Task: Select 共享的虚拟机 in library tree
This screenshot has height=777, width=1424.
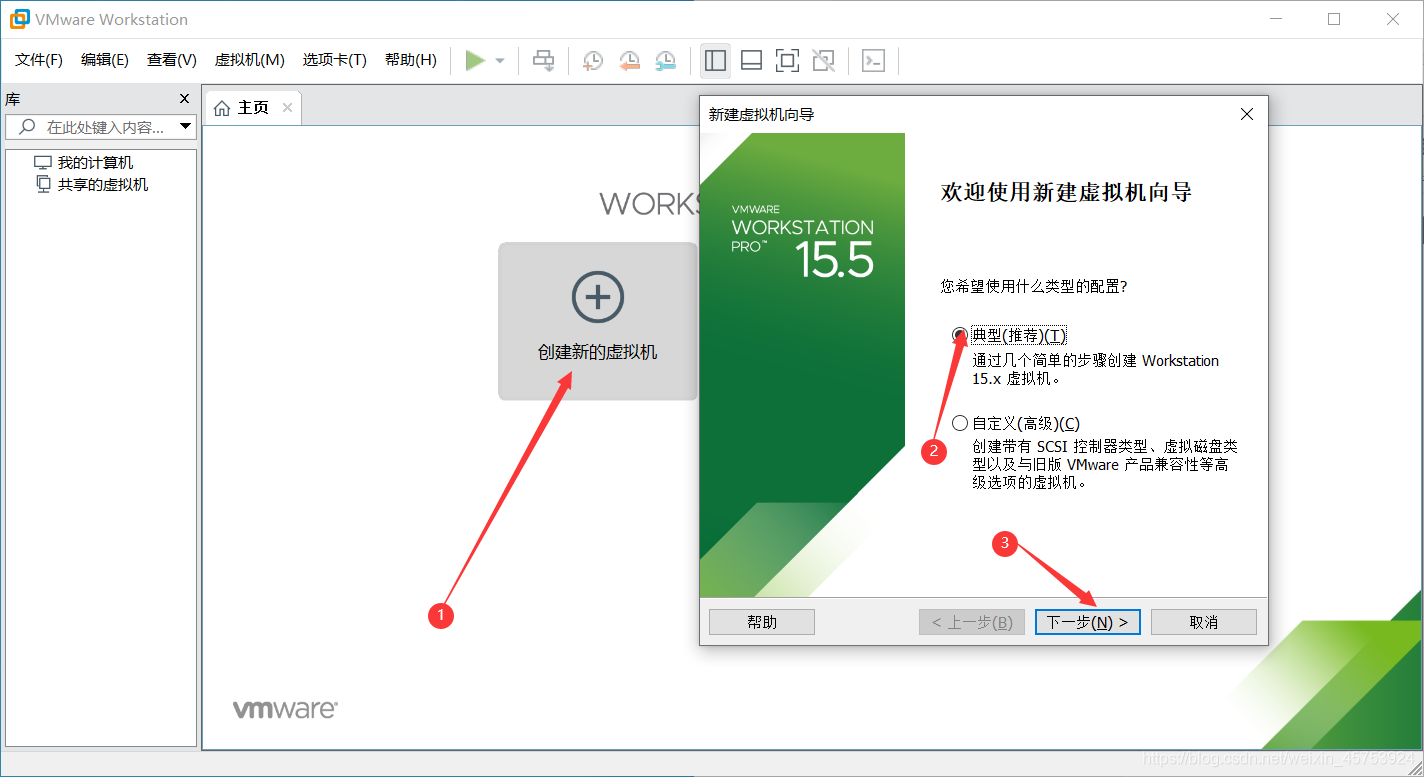Action: [103, 185]
